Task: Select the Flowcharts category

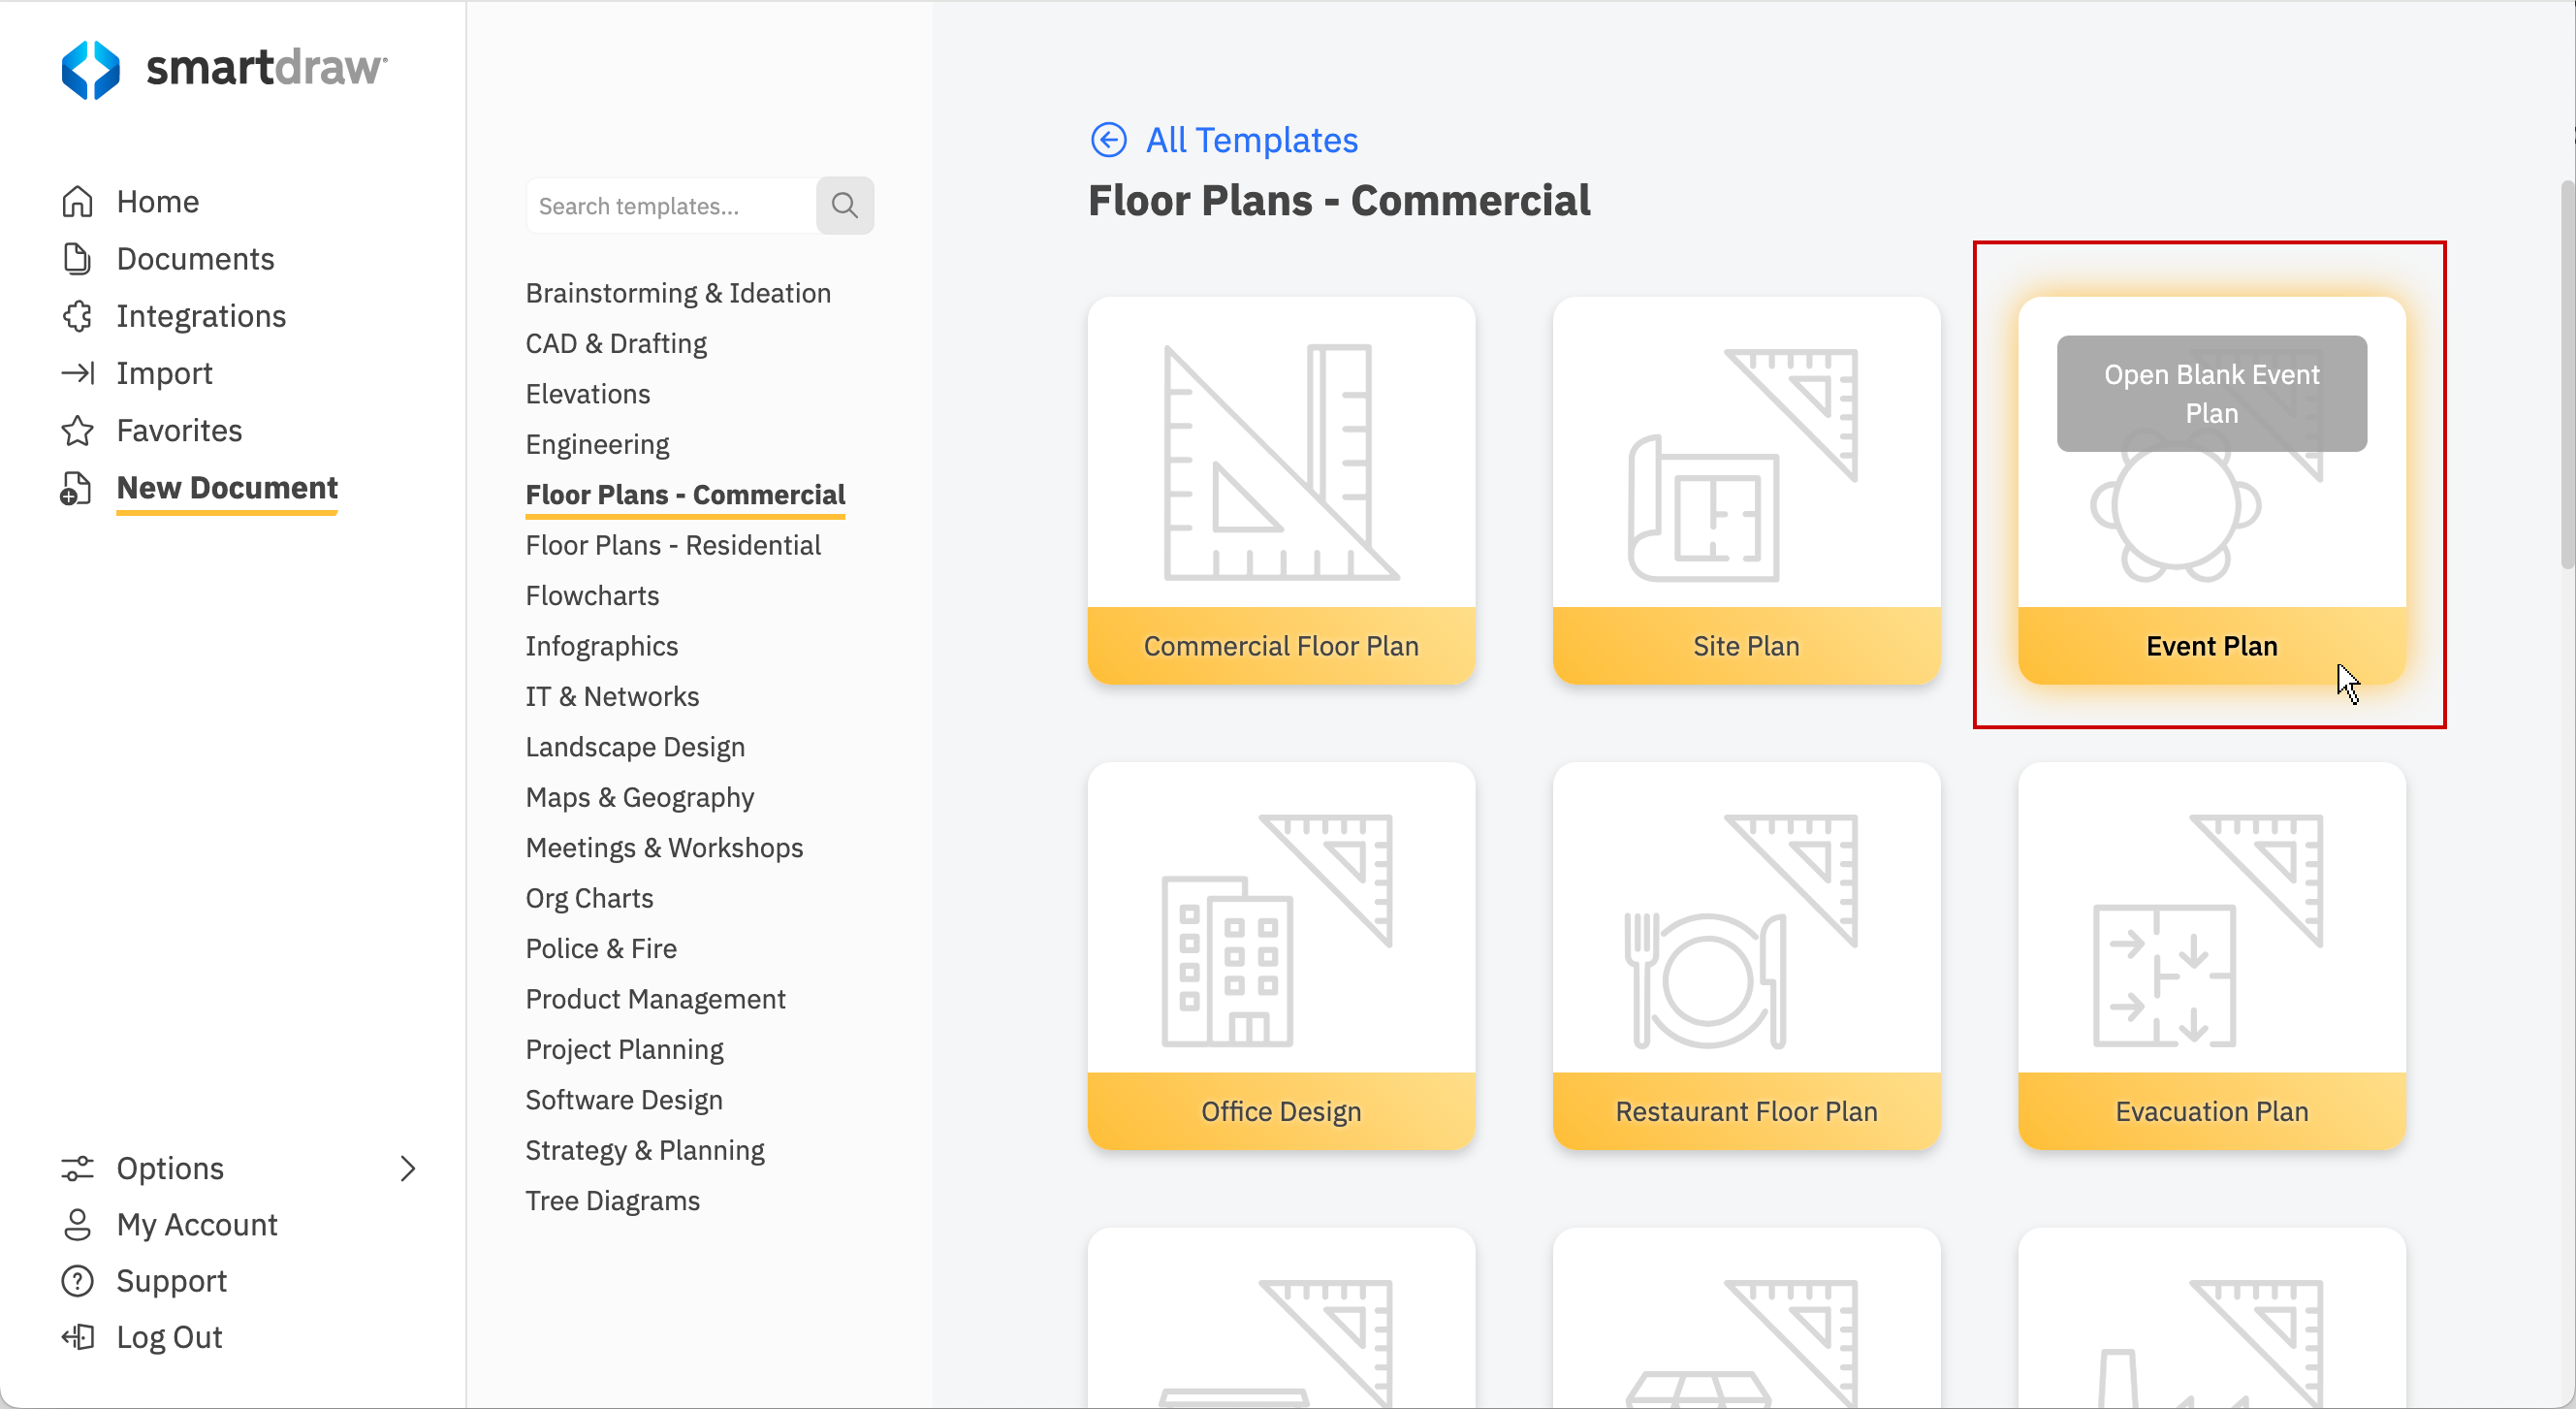Action: [x=592, y=594]
